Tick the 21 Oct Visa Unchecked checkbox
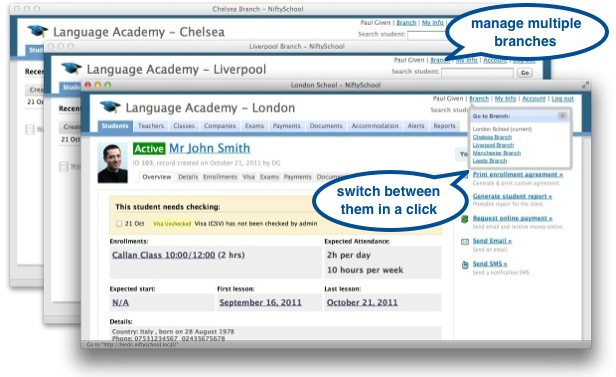The height and width of the screenshot is (377, 616). click(x=119, y=223)
